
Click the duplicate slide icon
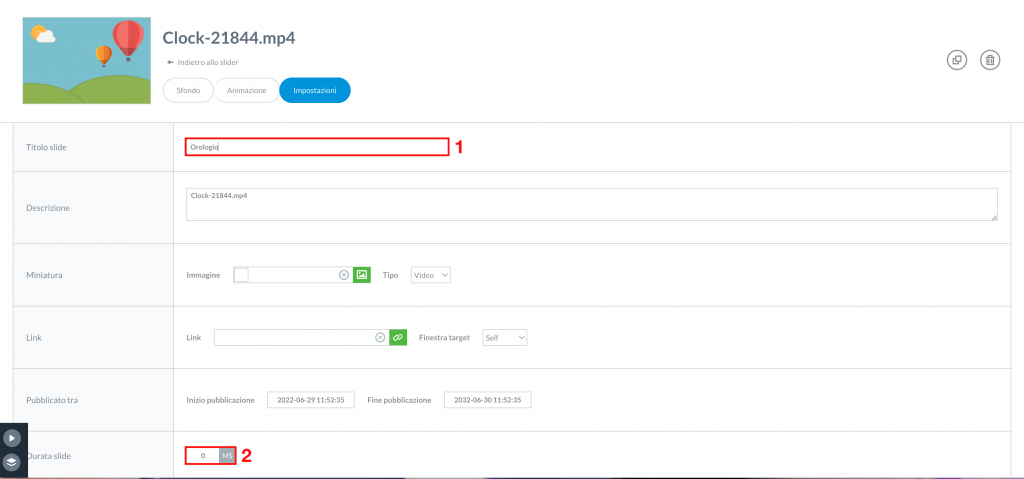click(x=957, y=60)
